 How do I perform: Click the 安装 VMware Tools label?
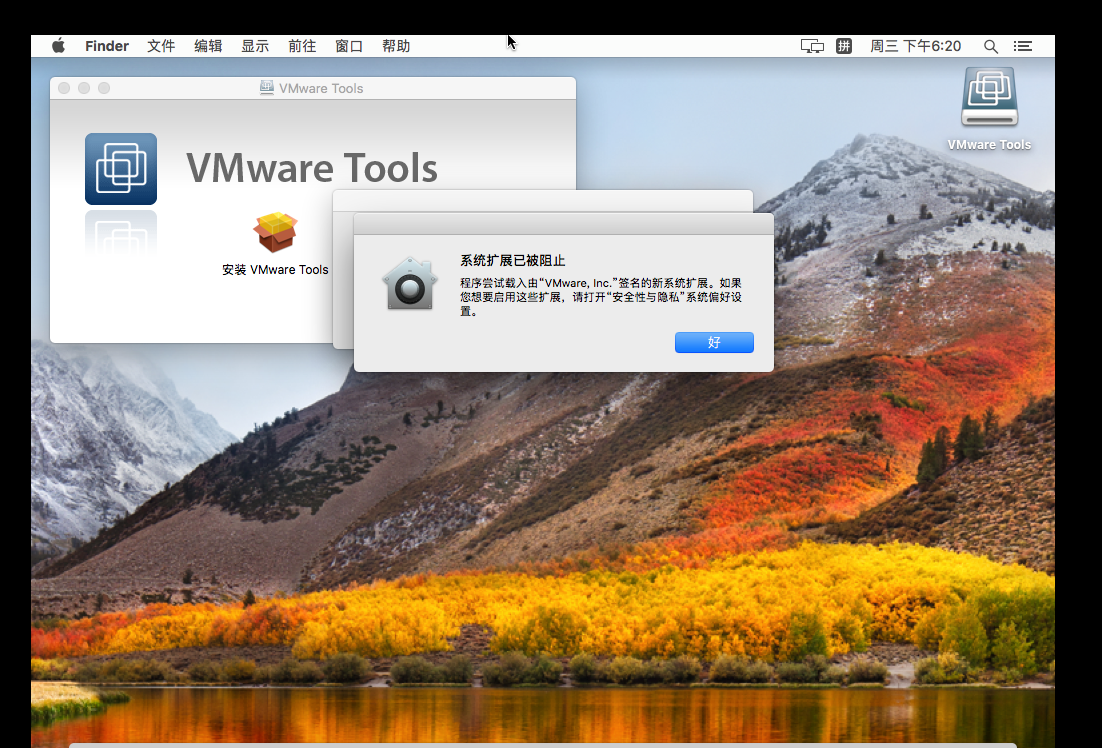[x=276, y=269]
